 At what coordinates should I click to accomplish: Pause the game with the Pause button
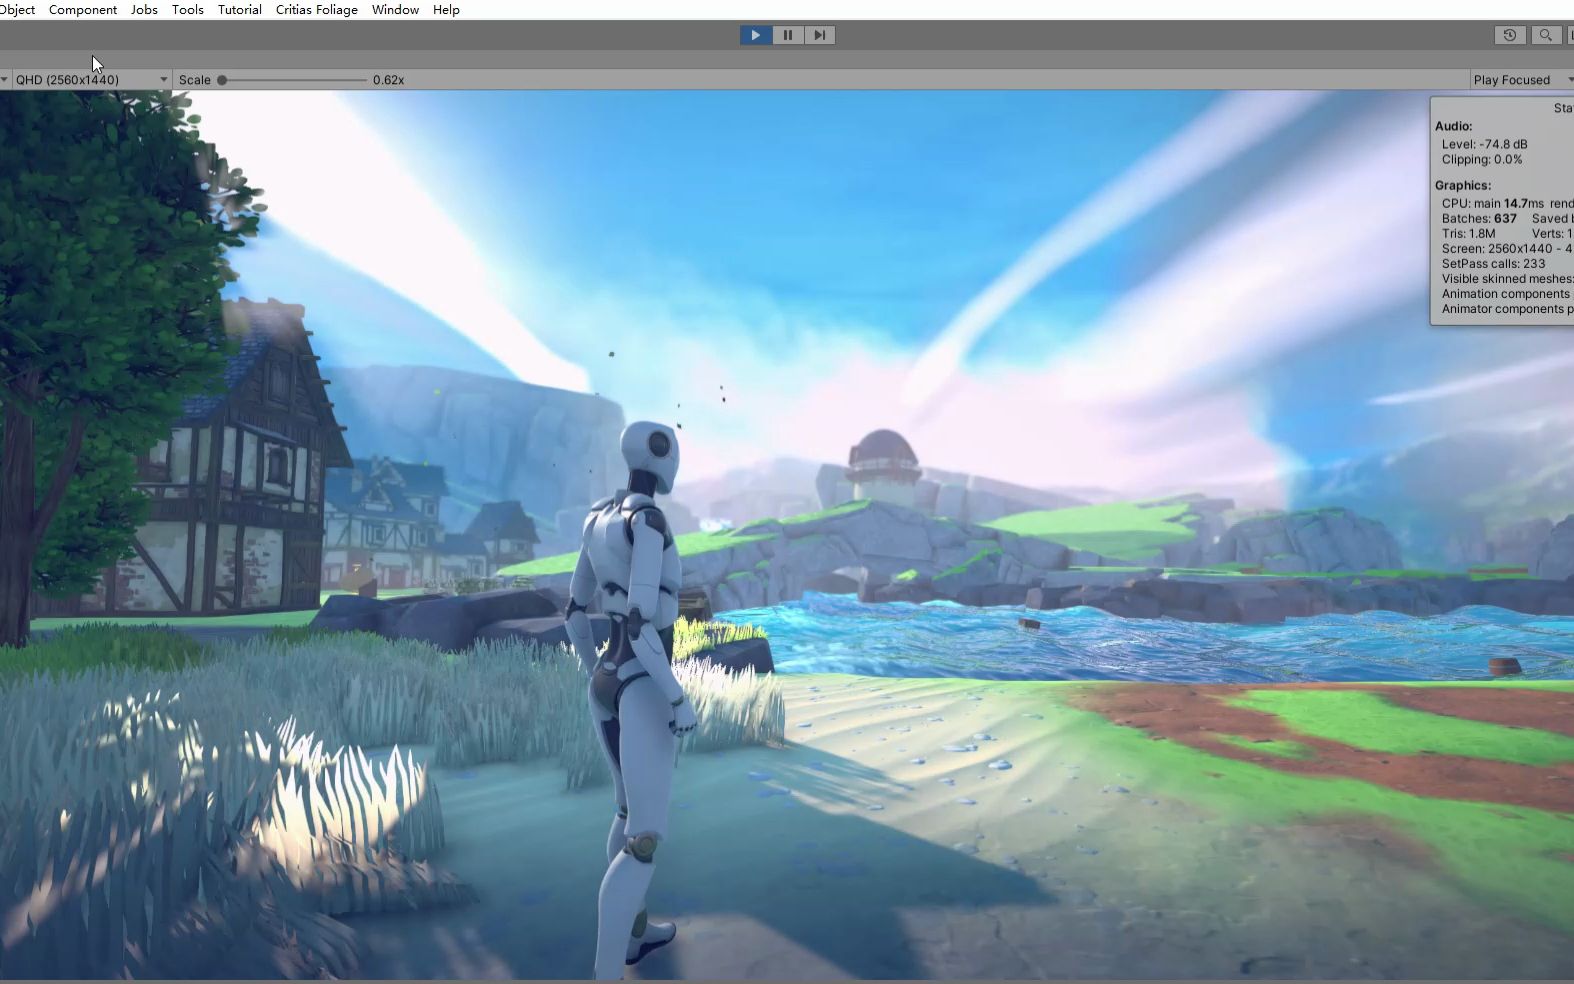[x=787, y=35]
